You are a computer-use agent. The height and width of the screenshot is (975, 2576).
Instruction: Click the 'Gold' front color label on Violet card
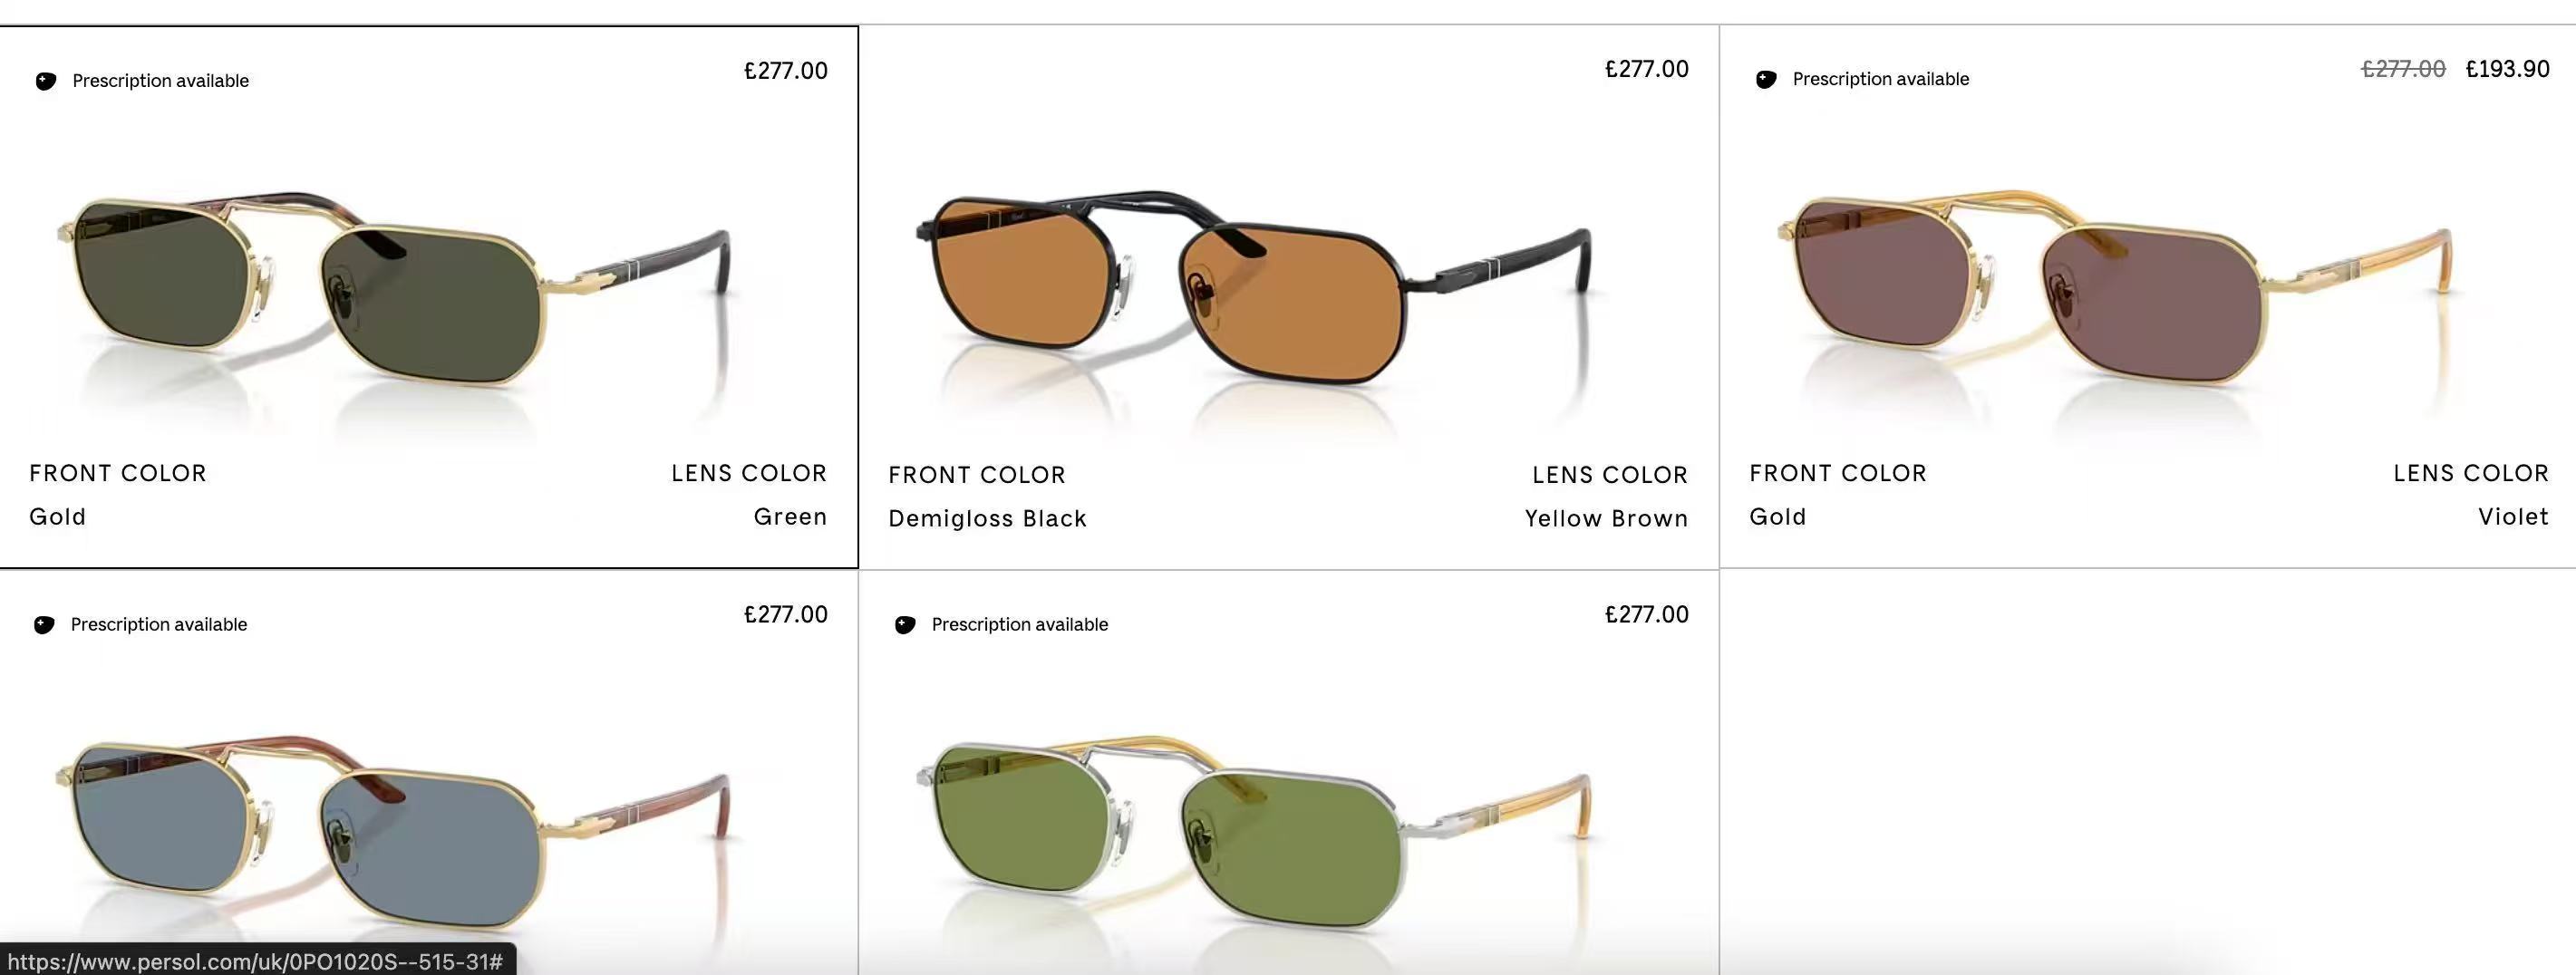pos(1777,517)
